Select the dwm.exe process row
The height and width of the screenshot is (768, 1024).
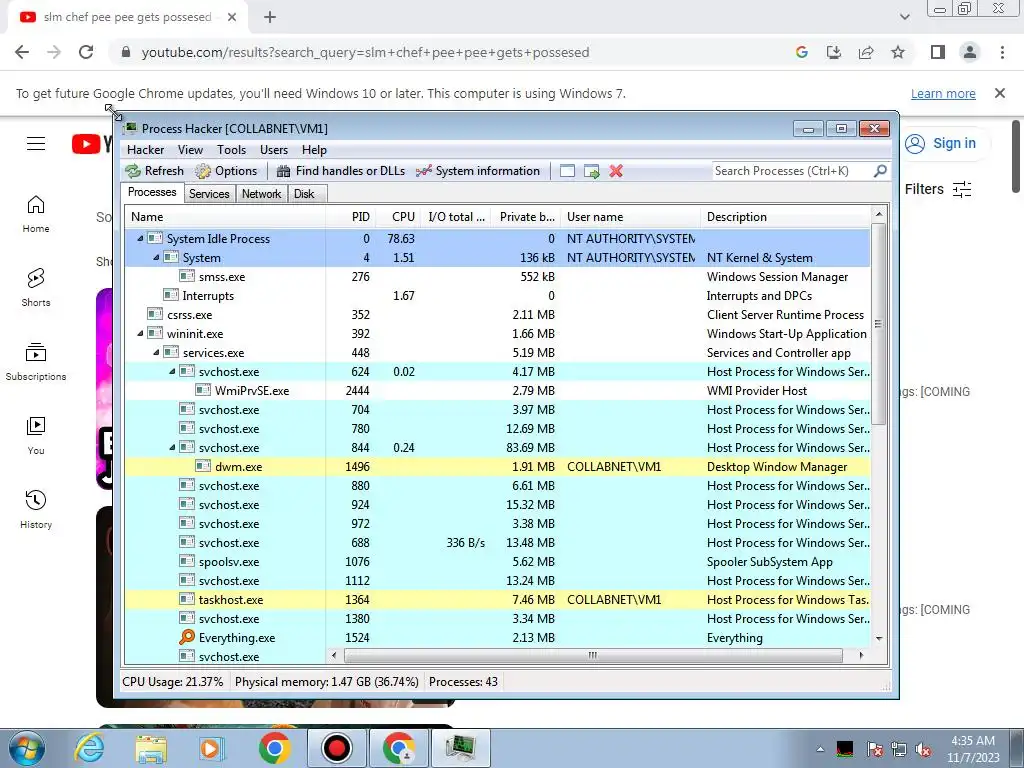click(497, 467)
